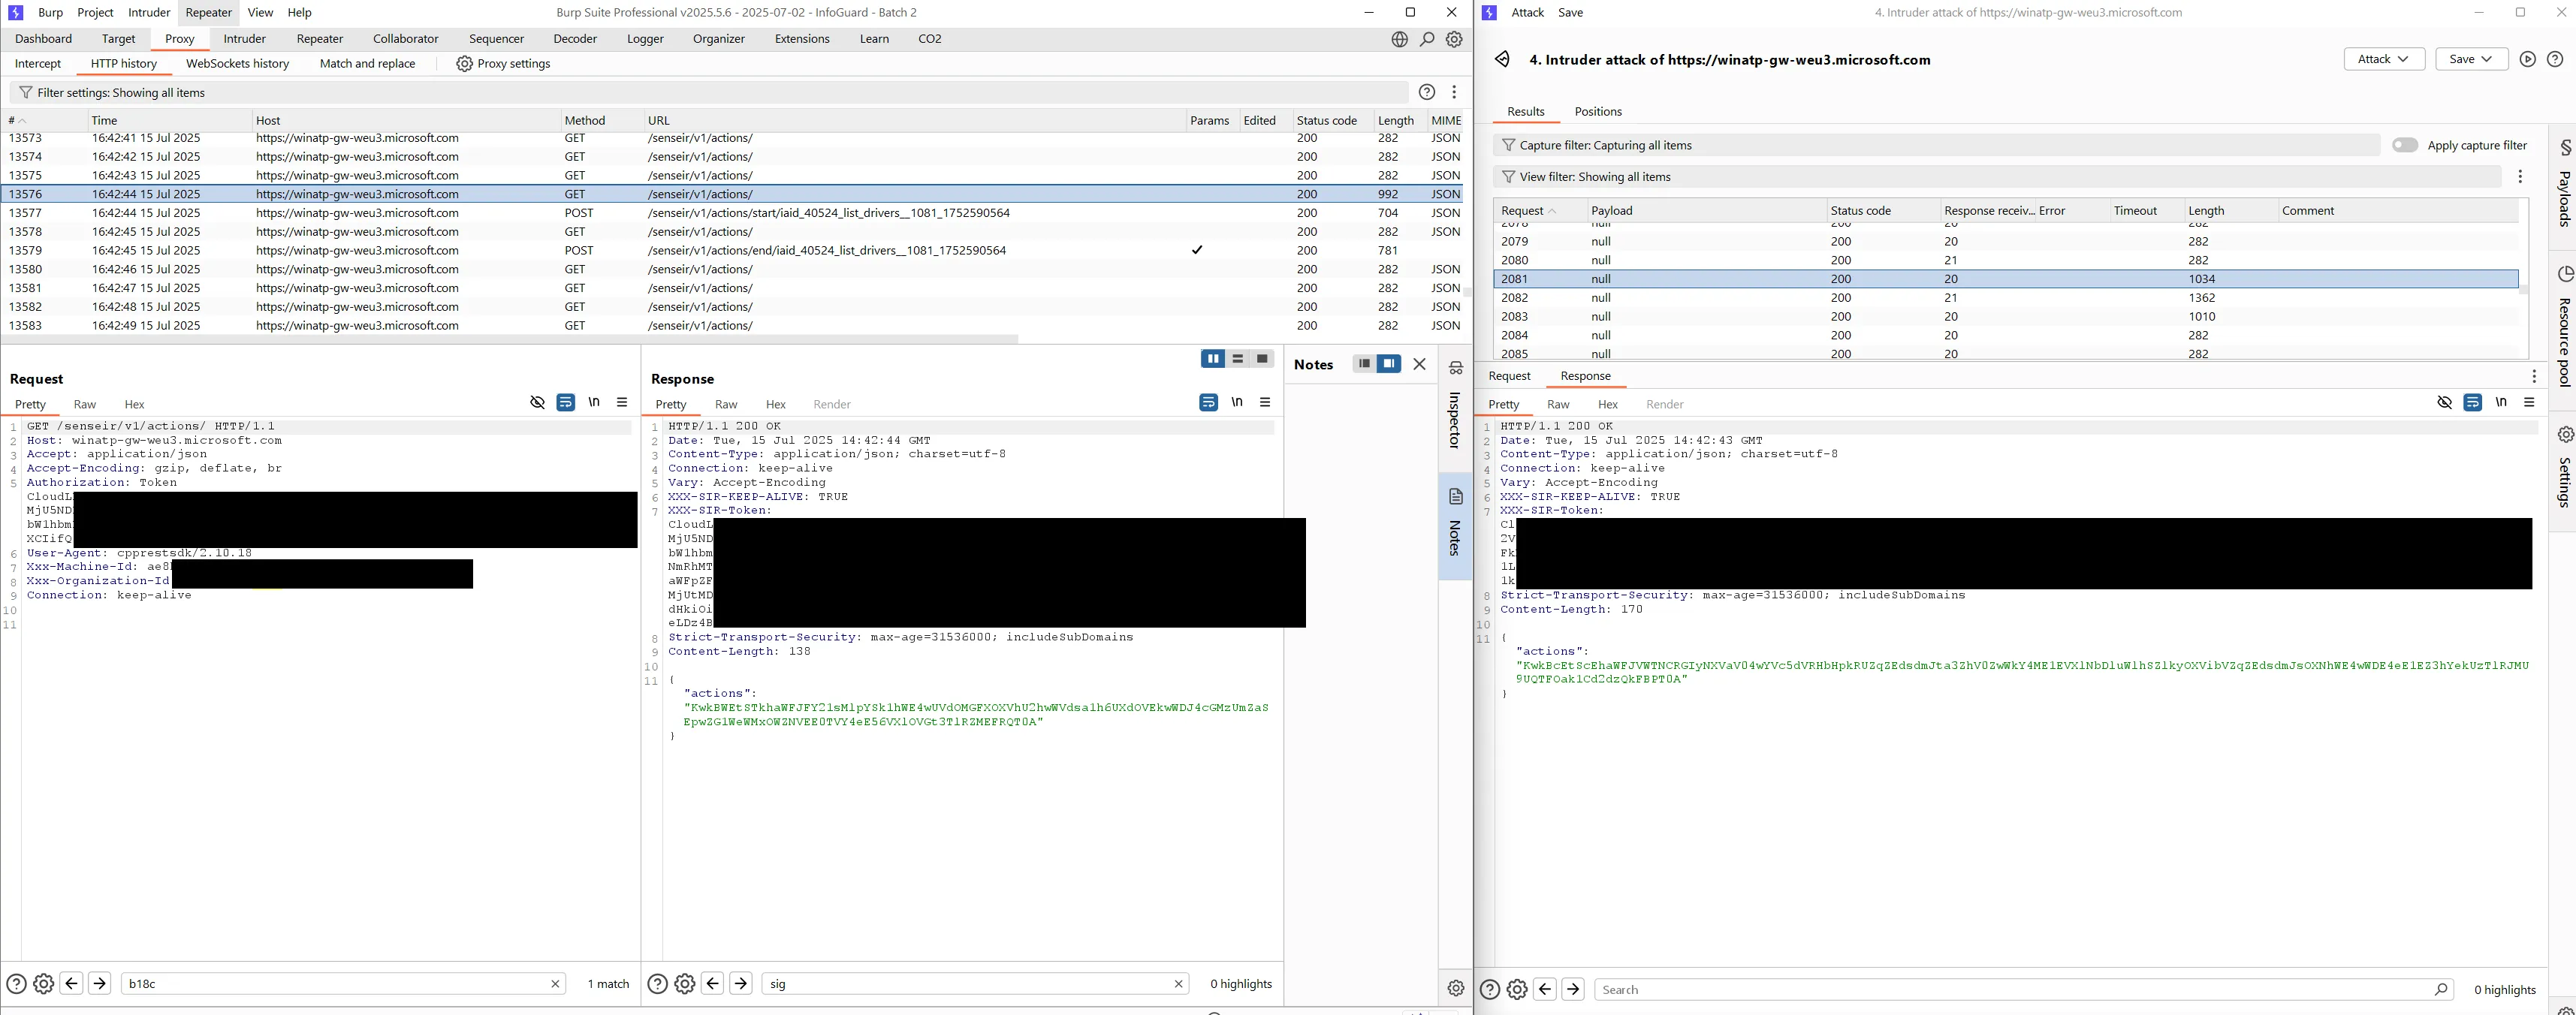Viewport: 2576px width, 1015px height.
Task: Toggle hidden characters eye in the Request pane
Action: 537,402
